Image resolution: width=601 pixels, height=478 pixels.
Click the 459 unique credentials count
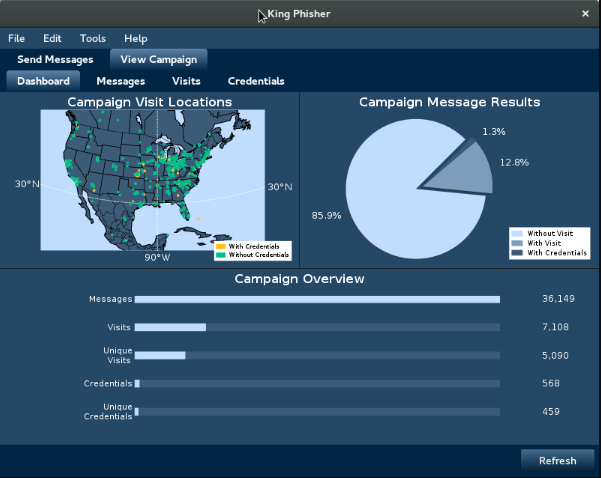[551, 412]
